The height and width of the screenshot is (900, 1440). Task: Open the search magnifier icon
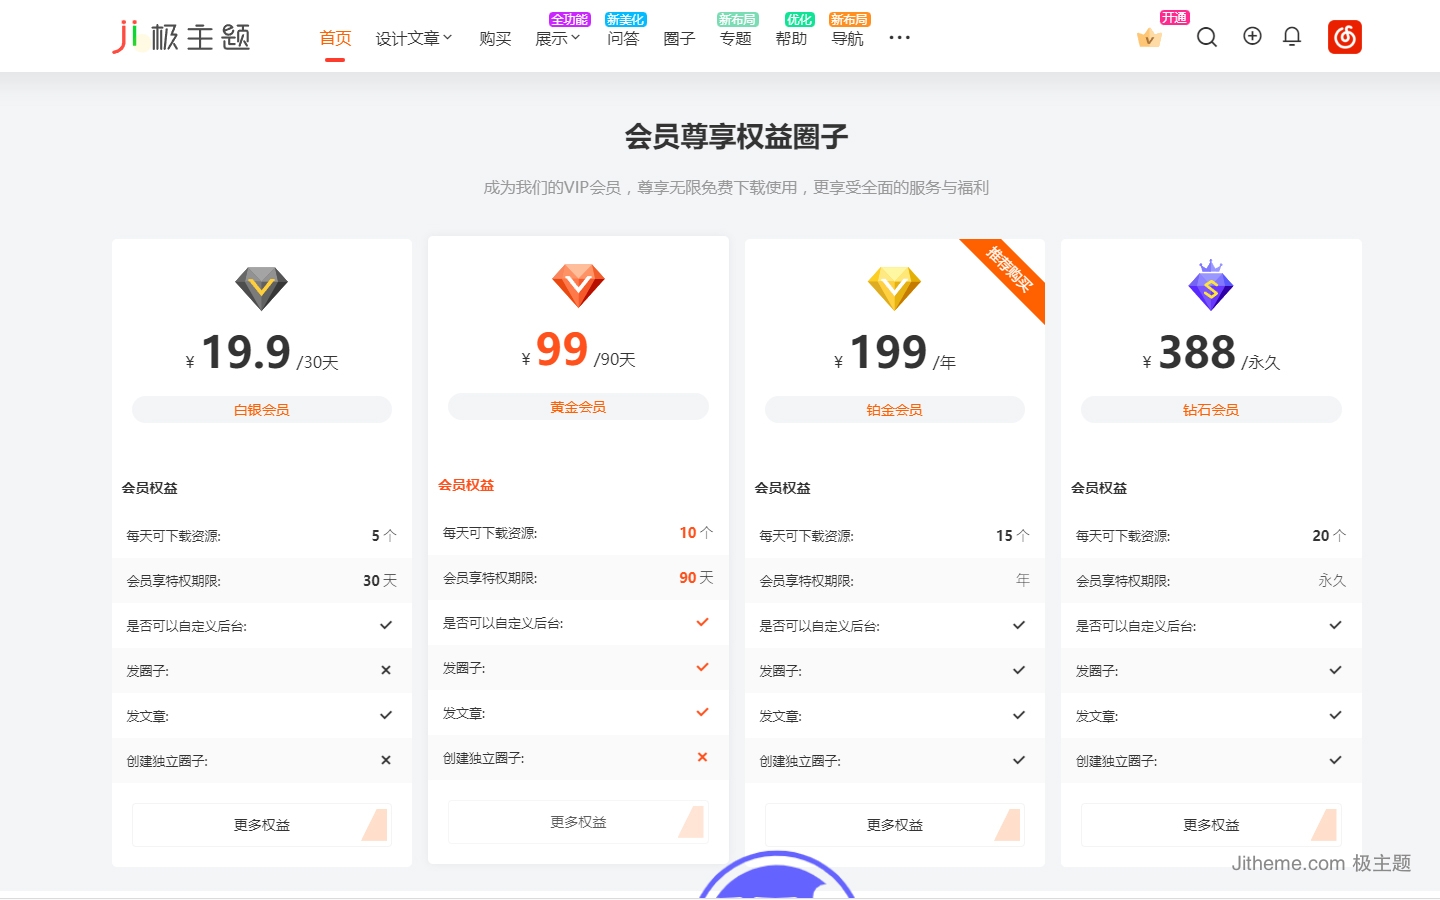point(1207,37)
